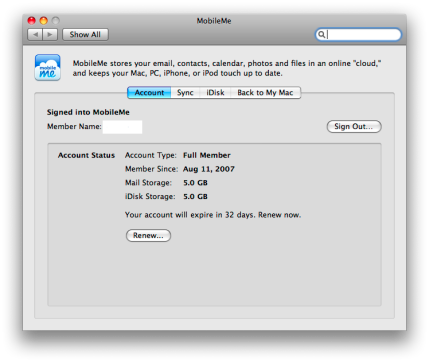Screen dimensions: 429x362
Task: Click the 'Full Member' account type value
Action: [x=207, y=155]
